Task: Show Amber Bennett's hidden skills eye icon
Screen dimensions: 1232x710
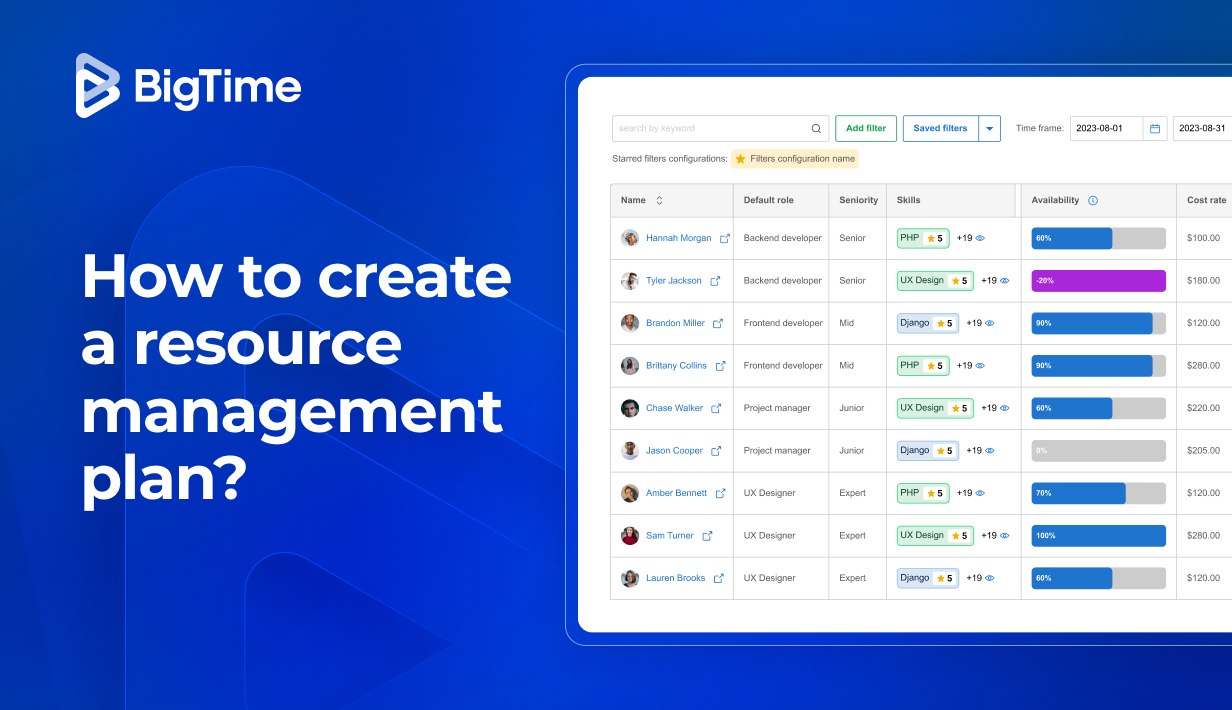Action: click(980, 493)
